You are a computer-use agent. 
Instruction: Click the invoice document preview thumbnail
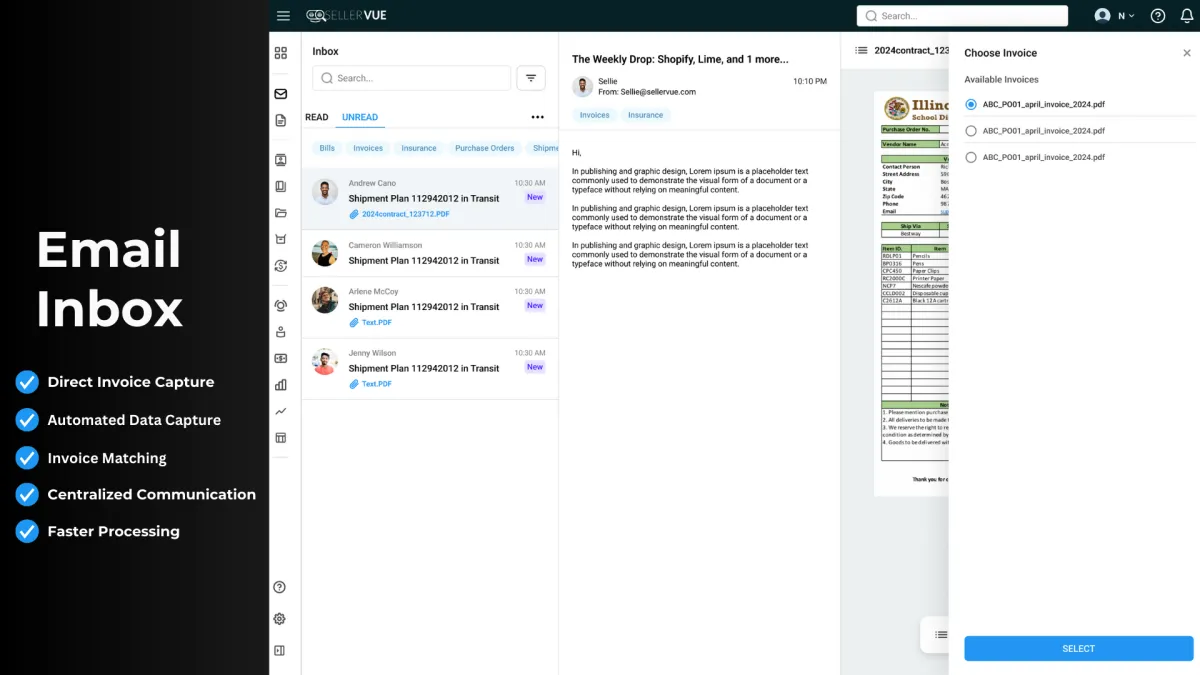tap(911, 293)
